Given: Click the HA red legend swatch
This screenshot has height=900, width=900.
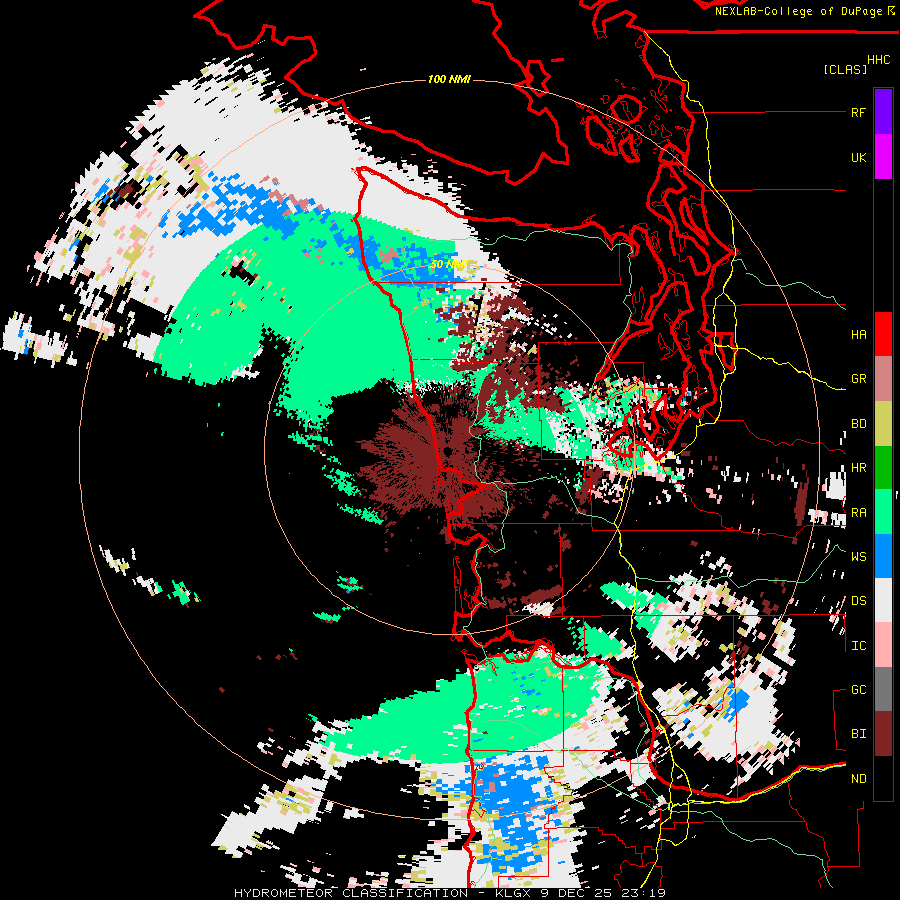Looking at the screenshot, I should [x=883, y=334].
